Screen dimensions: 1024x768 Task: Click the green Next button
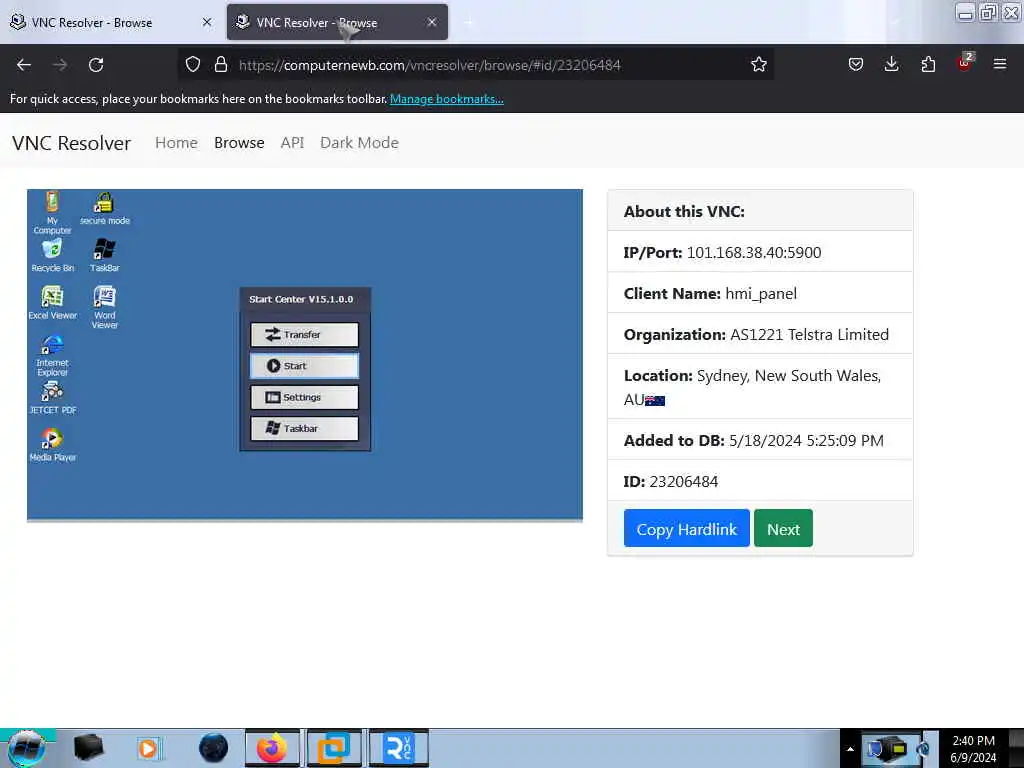coord(783,528)
